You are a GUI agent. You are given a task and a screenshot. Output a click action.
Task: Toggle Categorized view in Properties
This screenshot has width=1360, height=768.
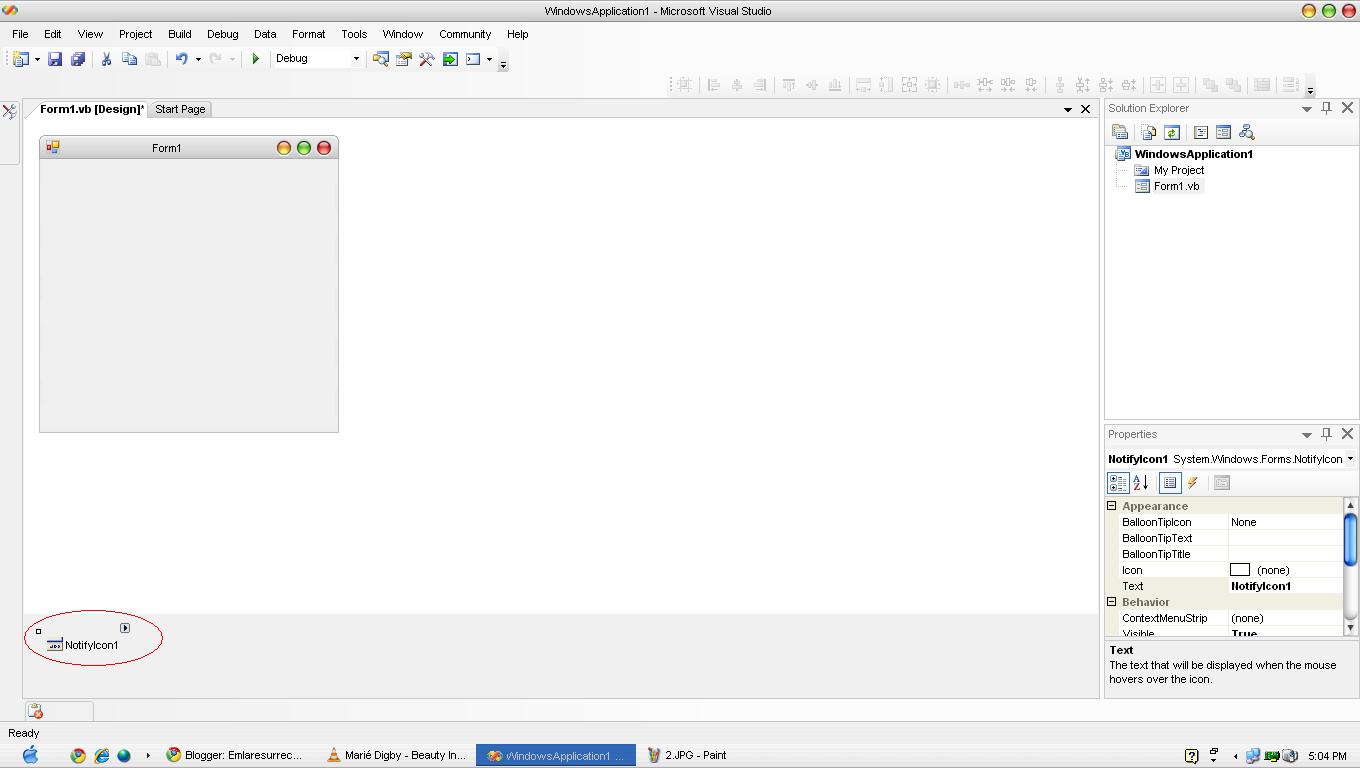pos(1118,483)
